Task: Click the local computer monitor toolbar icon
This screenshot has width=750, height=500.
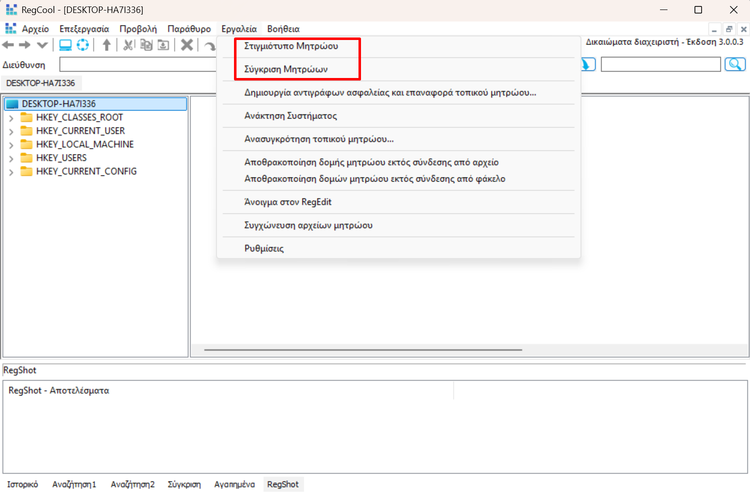Action: pyautogui.click(x=65, y=45)
